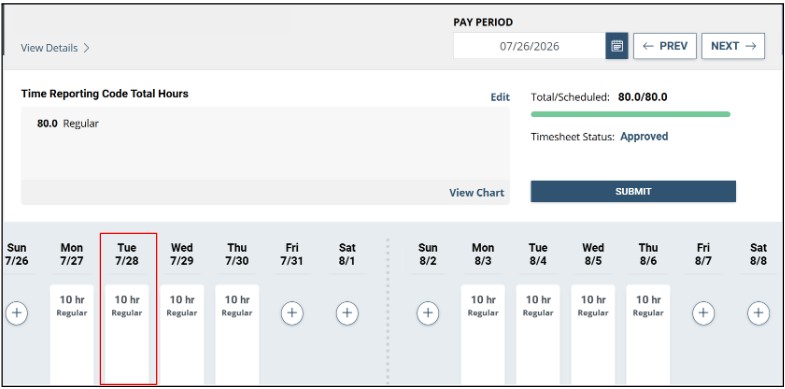The image size is (785, 389).
Task: Go to previous pay period with PREV
Action: pyautogui.click(x=665, y=46)
